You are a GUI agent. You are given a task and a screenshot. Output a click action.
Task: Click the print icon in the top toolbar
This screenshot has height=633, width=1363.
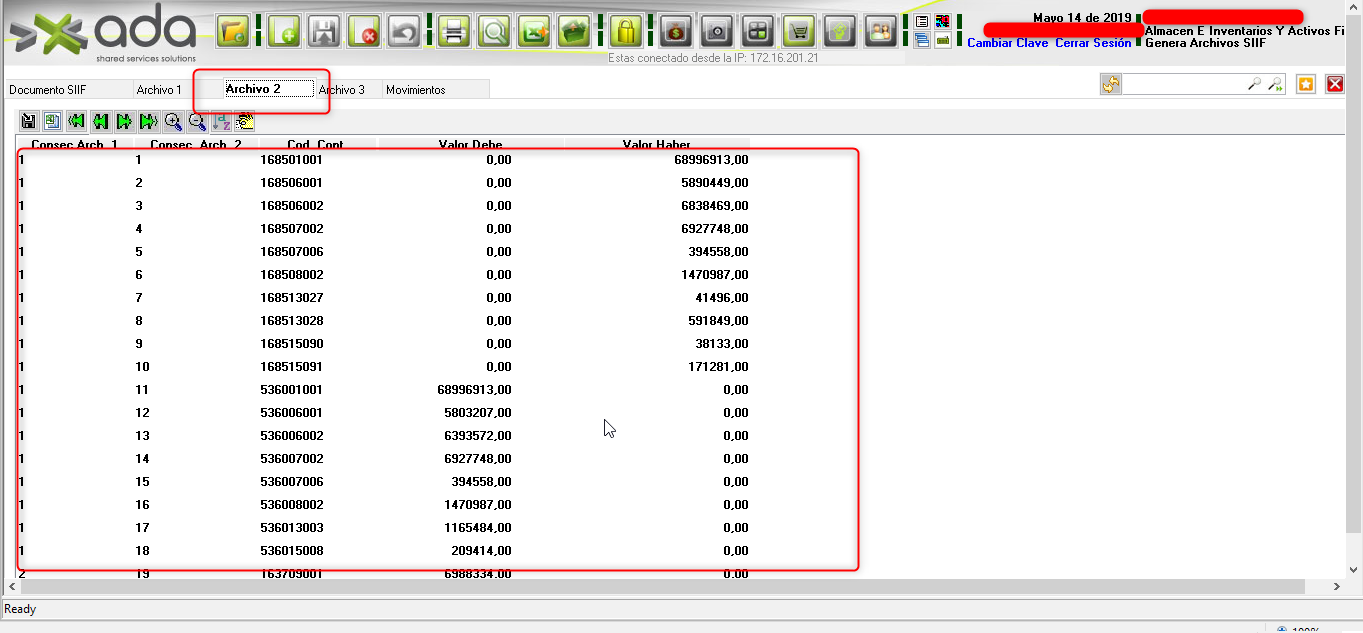(x=452, y=32)
